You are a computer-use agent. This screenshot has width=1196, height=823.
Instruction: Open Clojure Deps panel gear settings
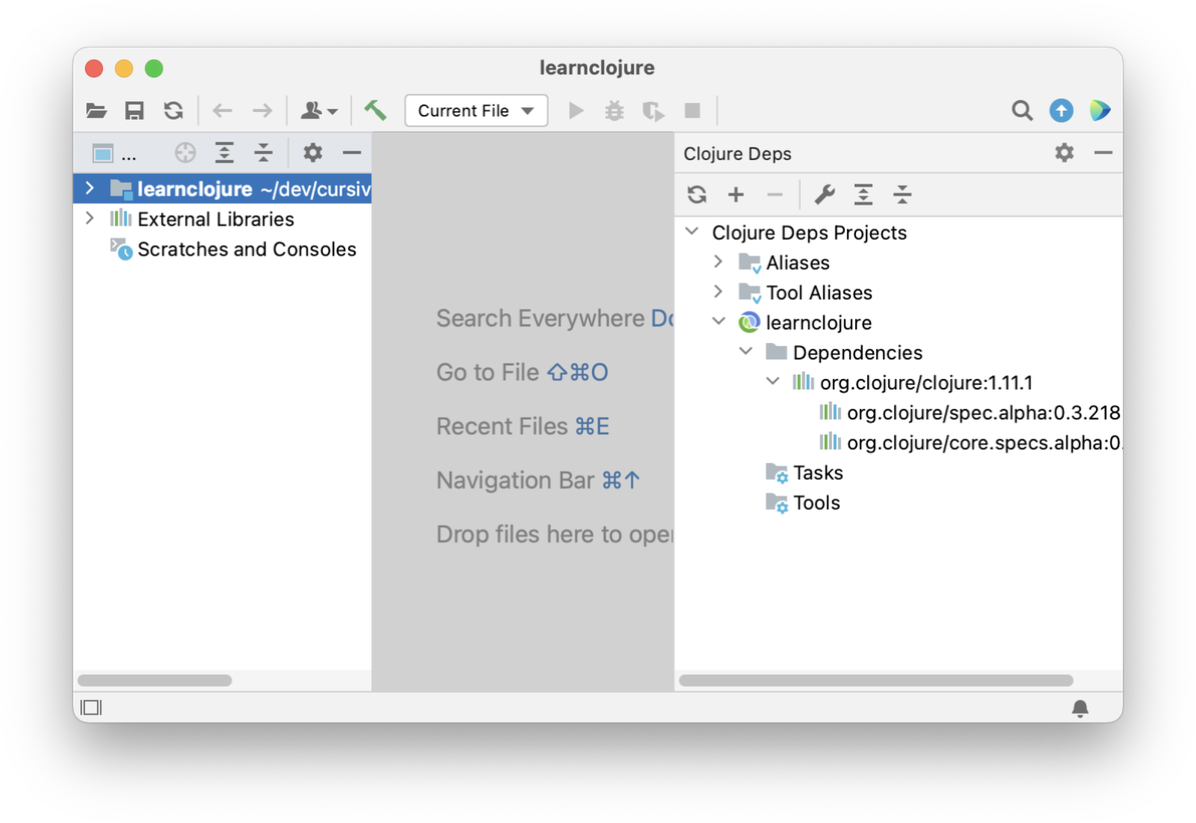click(1064, 153)
